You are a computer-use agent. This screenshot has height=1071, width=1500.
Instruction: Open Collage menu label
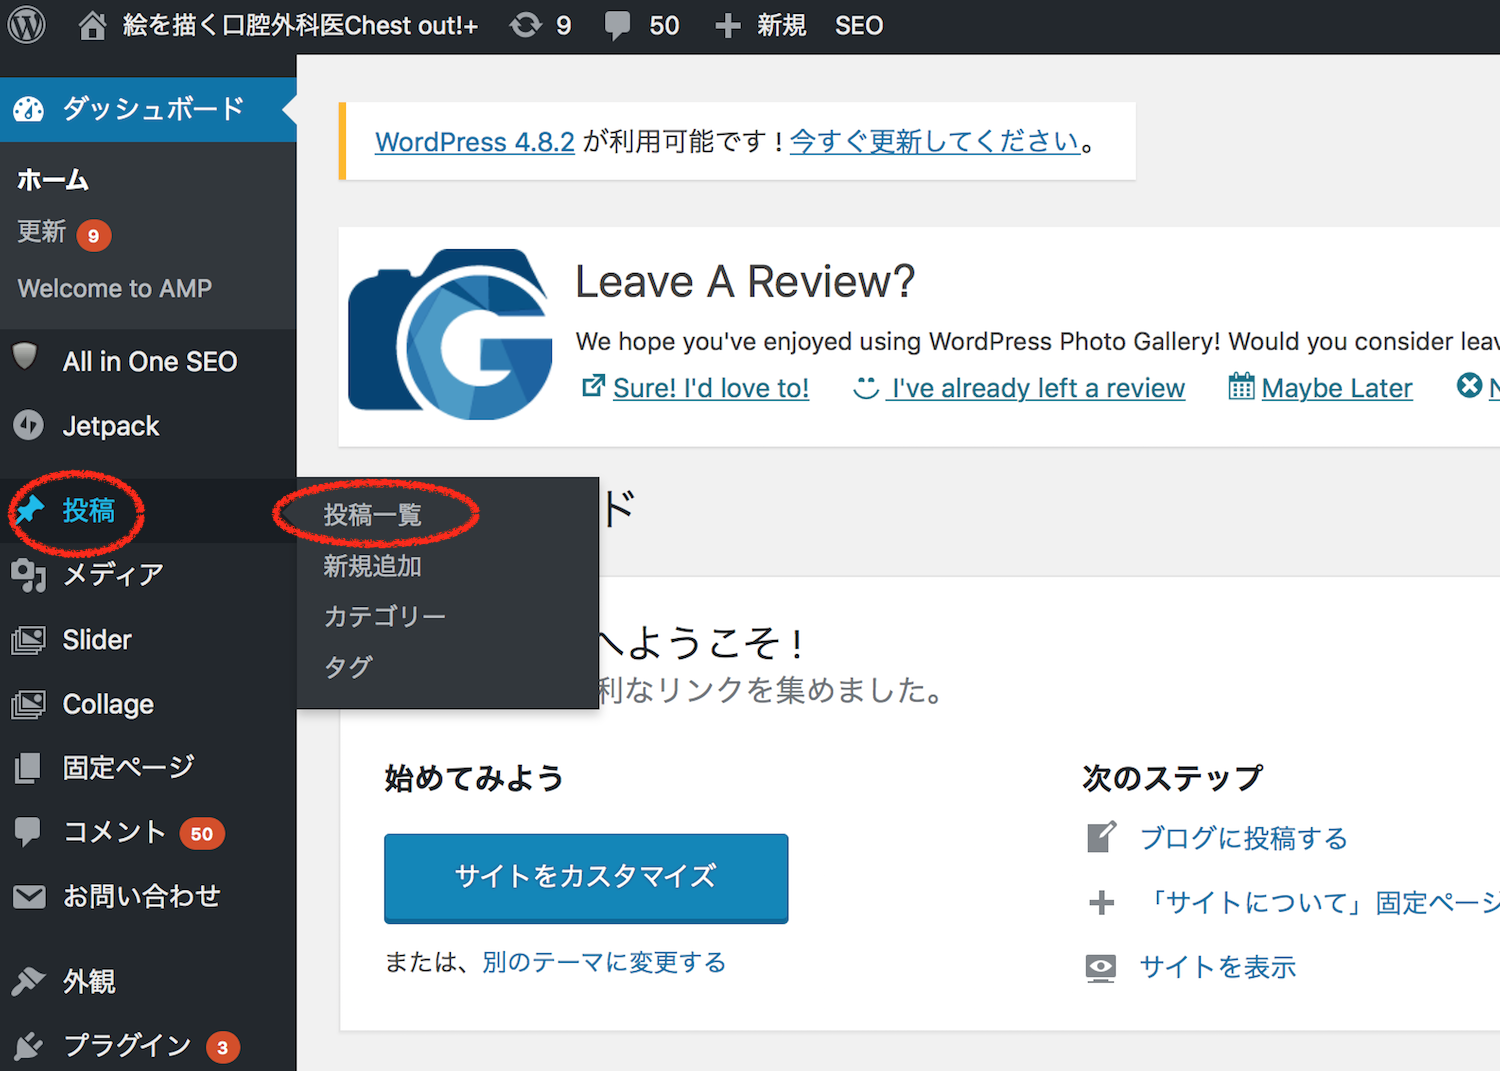click(x=108, y=705)
